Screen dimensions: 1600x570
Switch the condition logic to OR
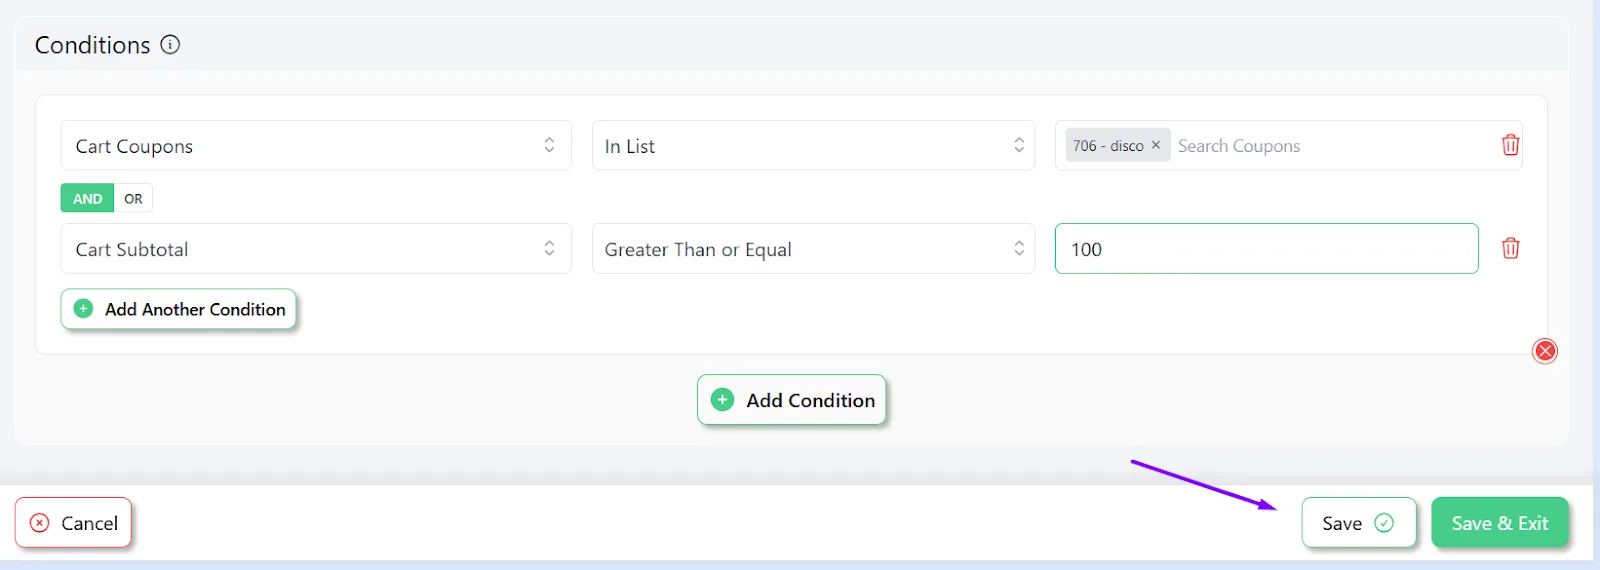133,198
